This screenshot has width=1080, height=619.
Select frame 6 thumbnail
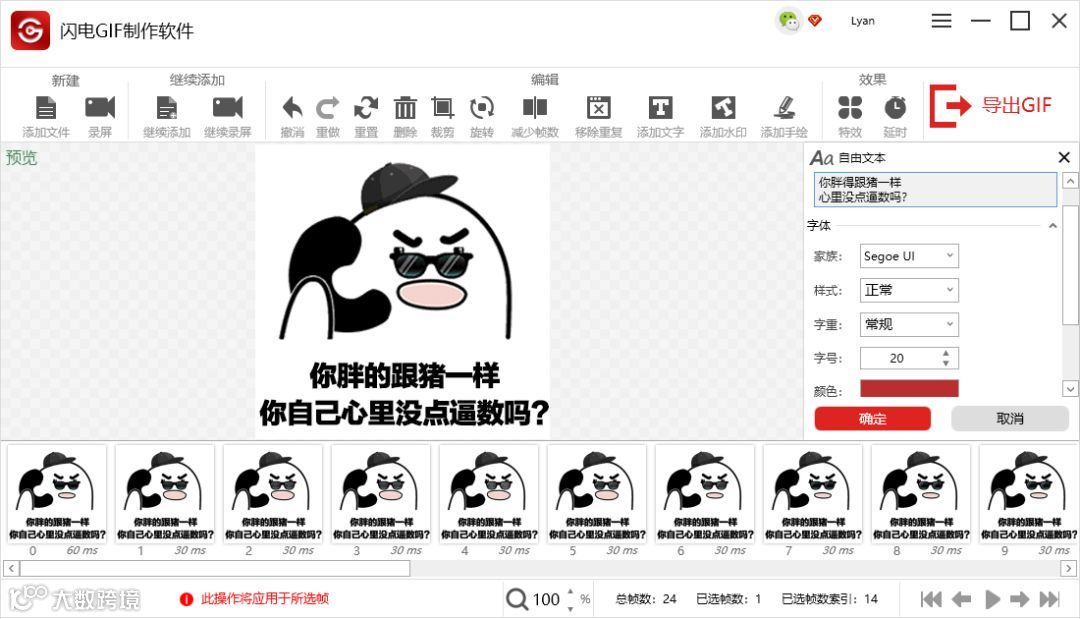(705, 494)
